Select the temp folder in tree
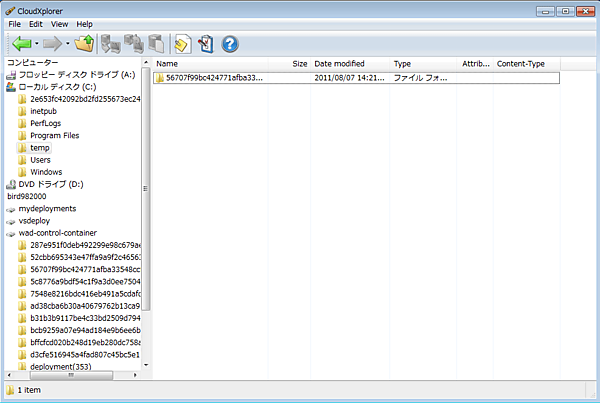This screenshot has width=600, height=403. [34, 148]
